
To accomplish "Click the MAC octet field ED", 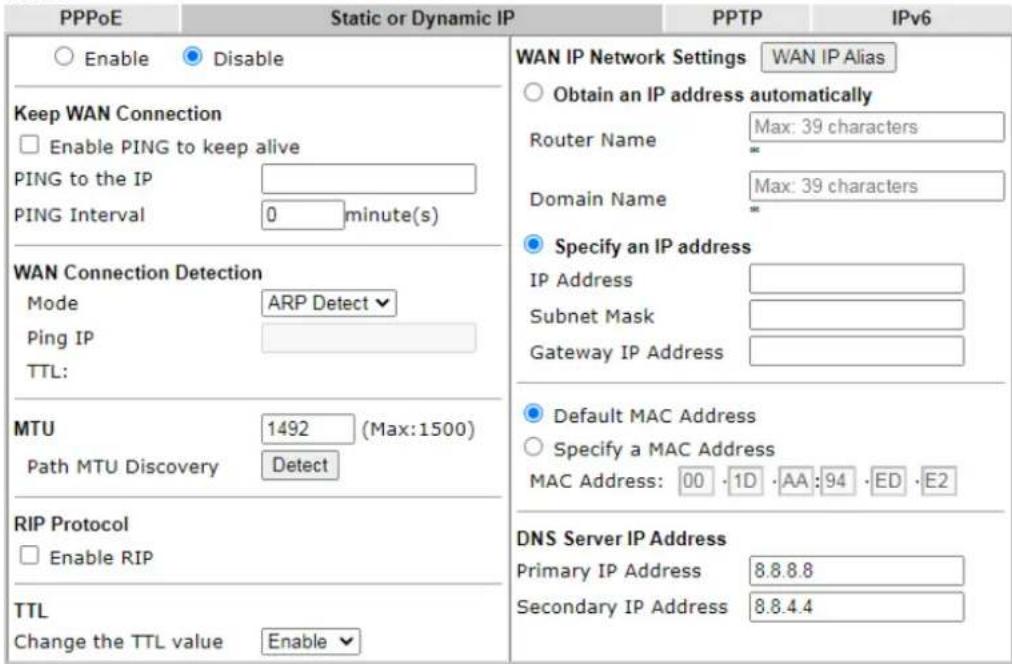I will [x=888, y=481].
